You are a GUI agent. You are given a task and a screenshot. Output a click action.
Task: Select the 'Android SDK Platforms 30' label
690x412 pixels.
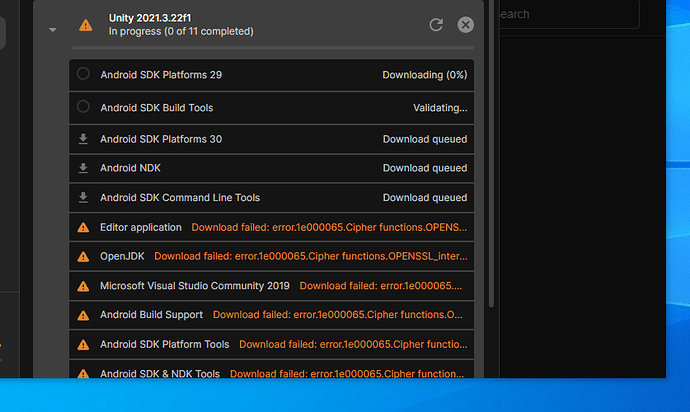coord(161,139)
